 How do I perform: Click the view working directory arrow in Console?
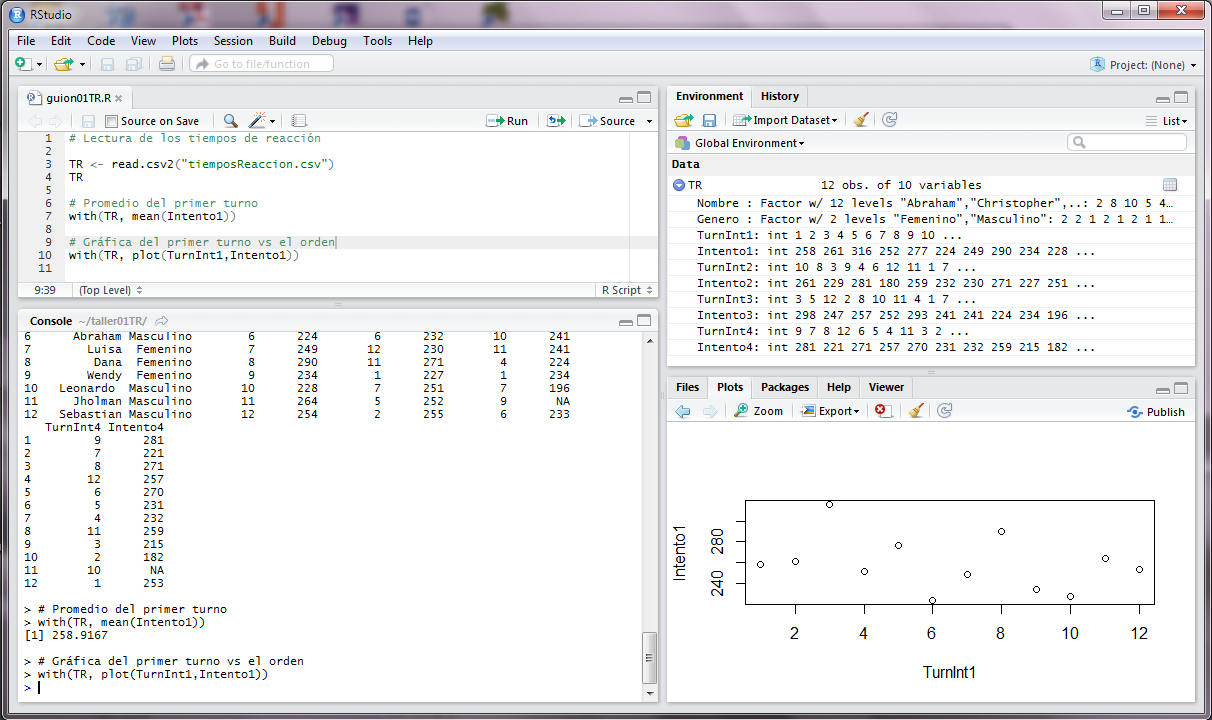pyautogui.click(x=162, y=321)
